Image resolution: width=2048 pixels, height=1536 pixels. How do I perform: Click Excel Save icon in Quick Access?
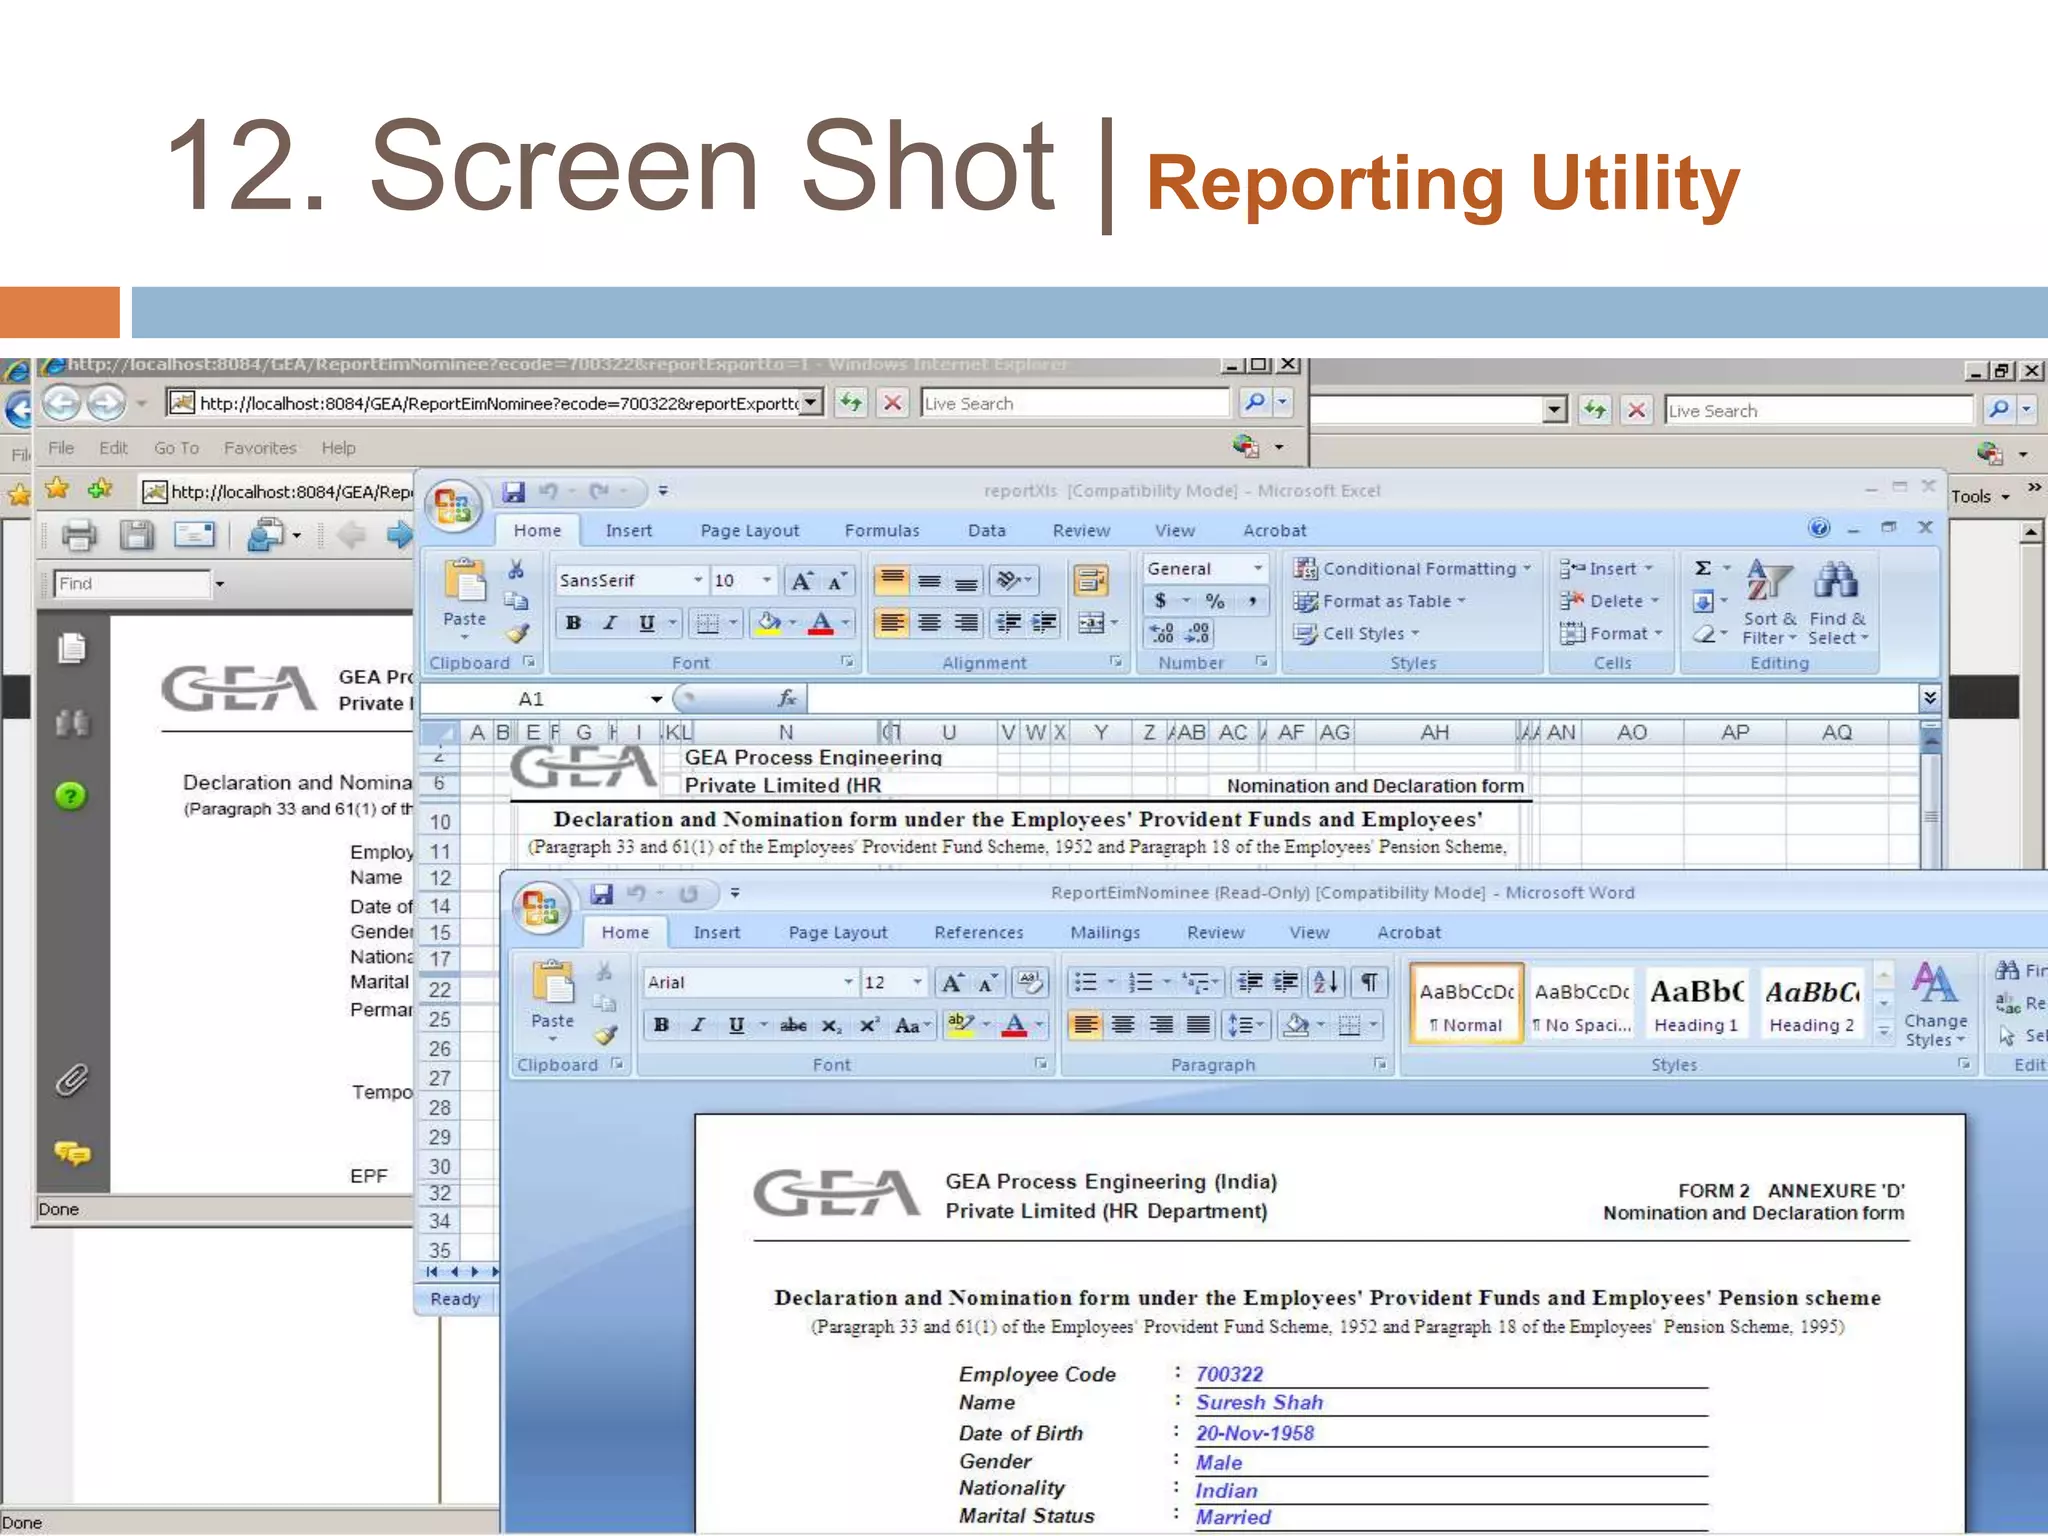pos(514,491)
